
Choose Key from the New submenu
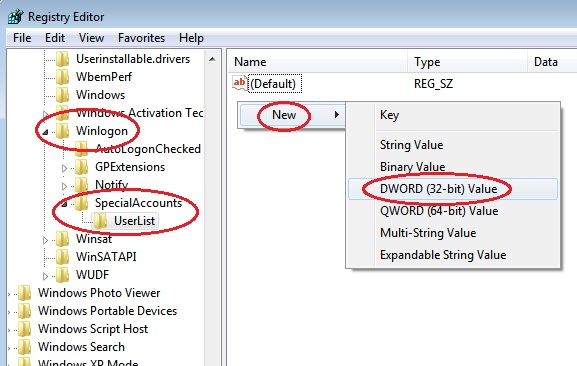click(x=453, y=115)
